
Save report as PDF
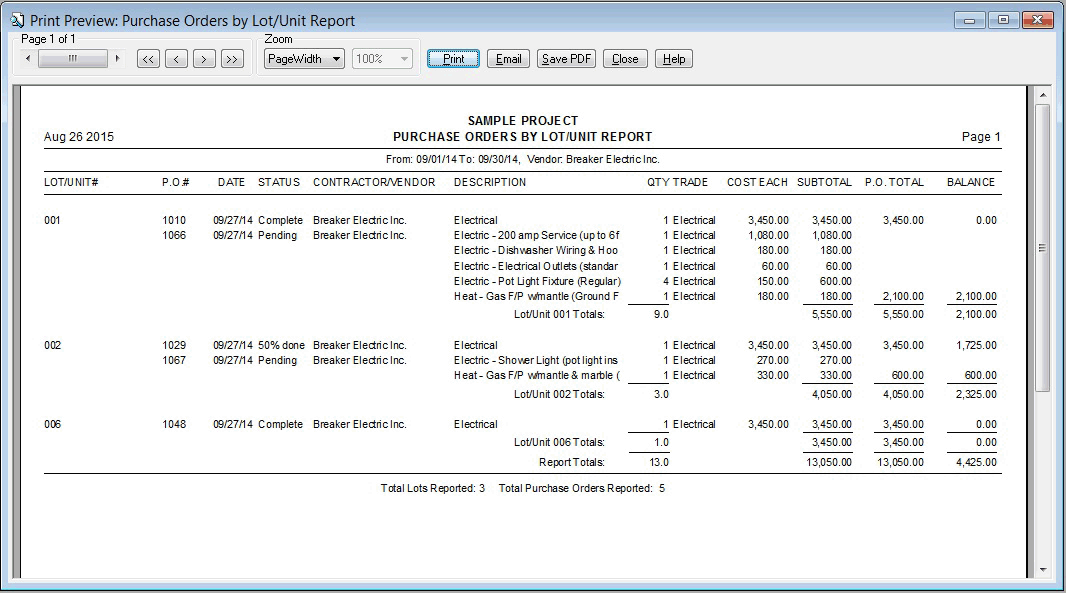(566, 59)
